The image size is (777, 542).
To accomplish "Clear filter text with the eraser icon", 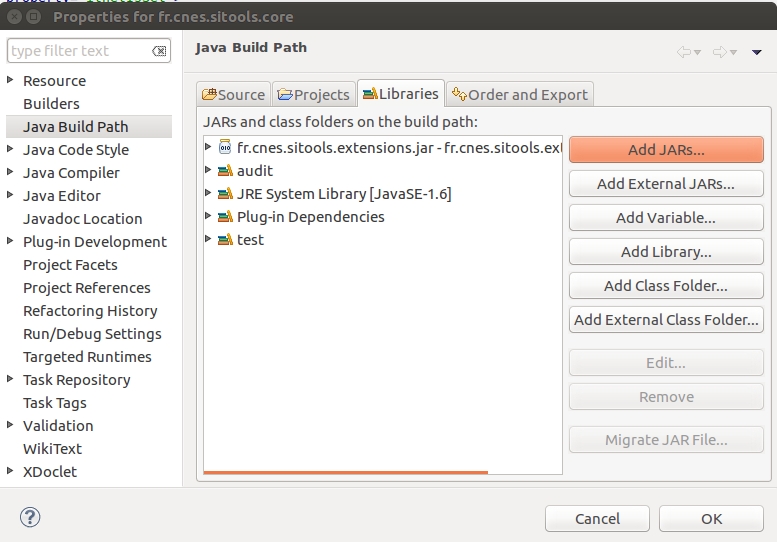I will [x=159, y=51].
